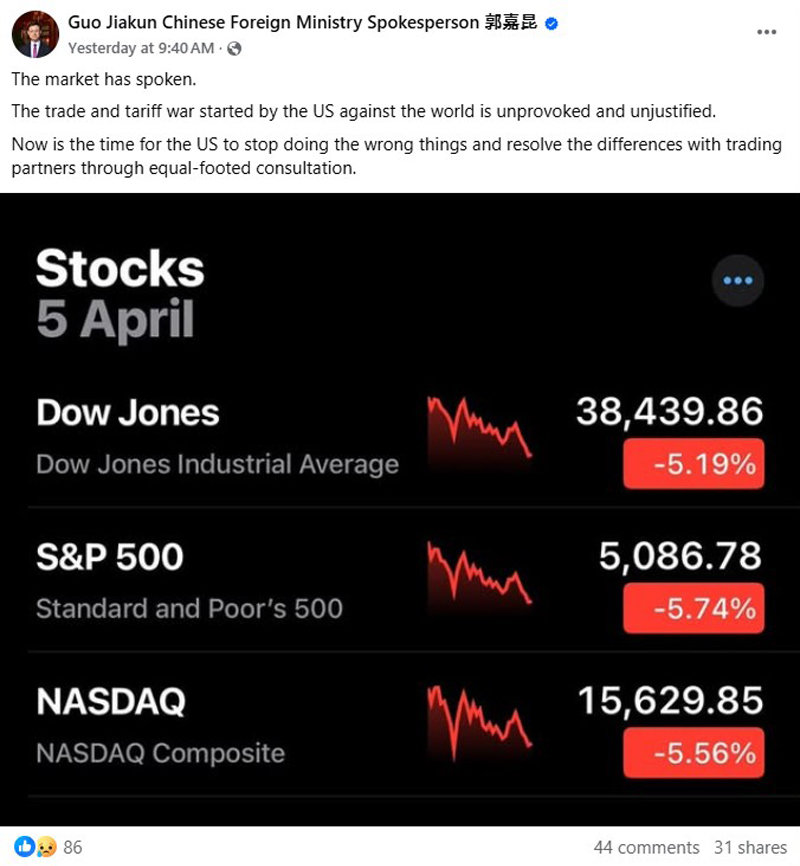Click the Dow Jones Industrial Average row
This screenshot has height=866, width=800.
217,465
